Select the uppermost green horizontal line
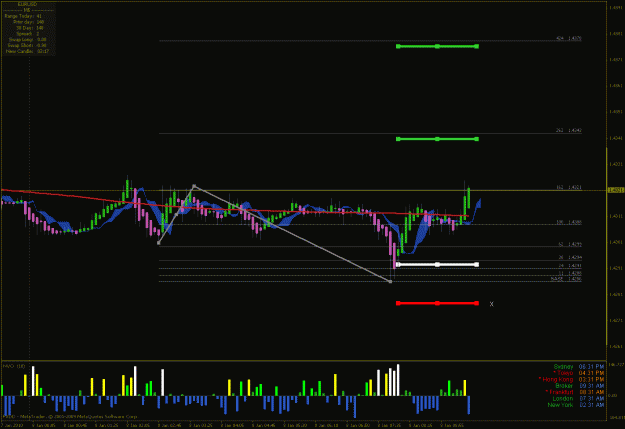 [437, 46]
